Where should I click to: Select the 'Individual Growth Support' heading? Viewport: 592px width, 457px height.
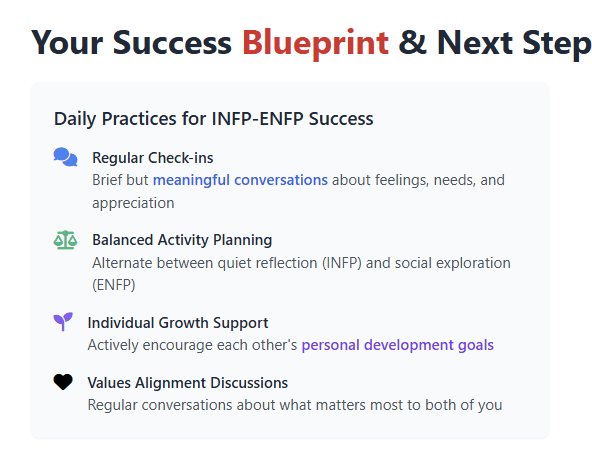(178, 323)
